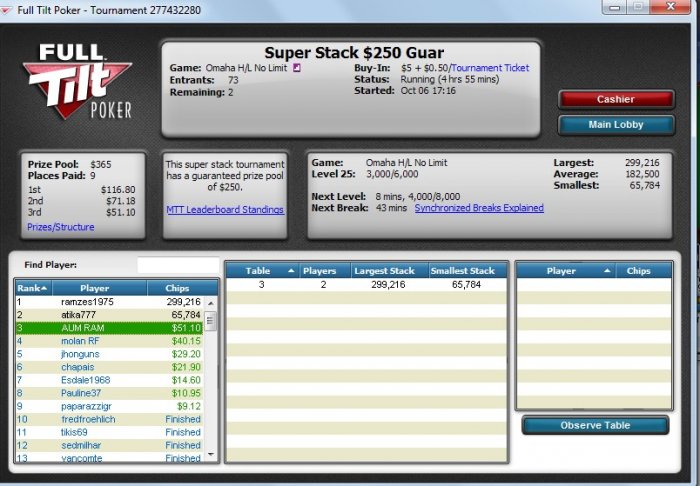Sort tables by Players column header

[324, 271]
